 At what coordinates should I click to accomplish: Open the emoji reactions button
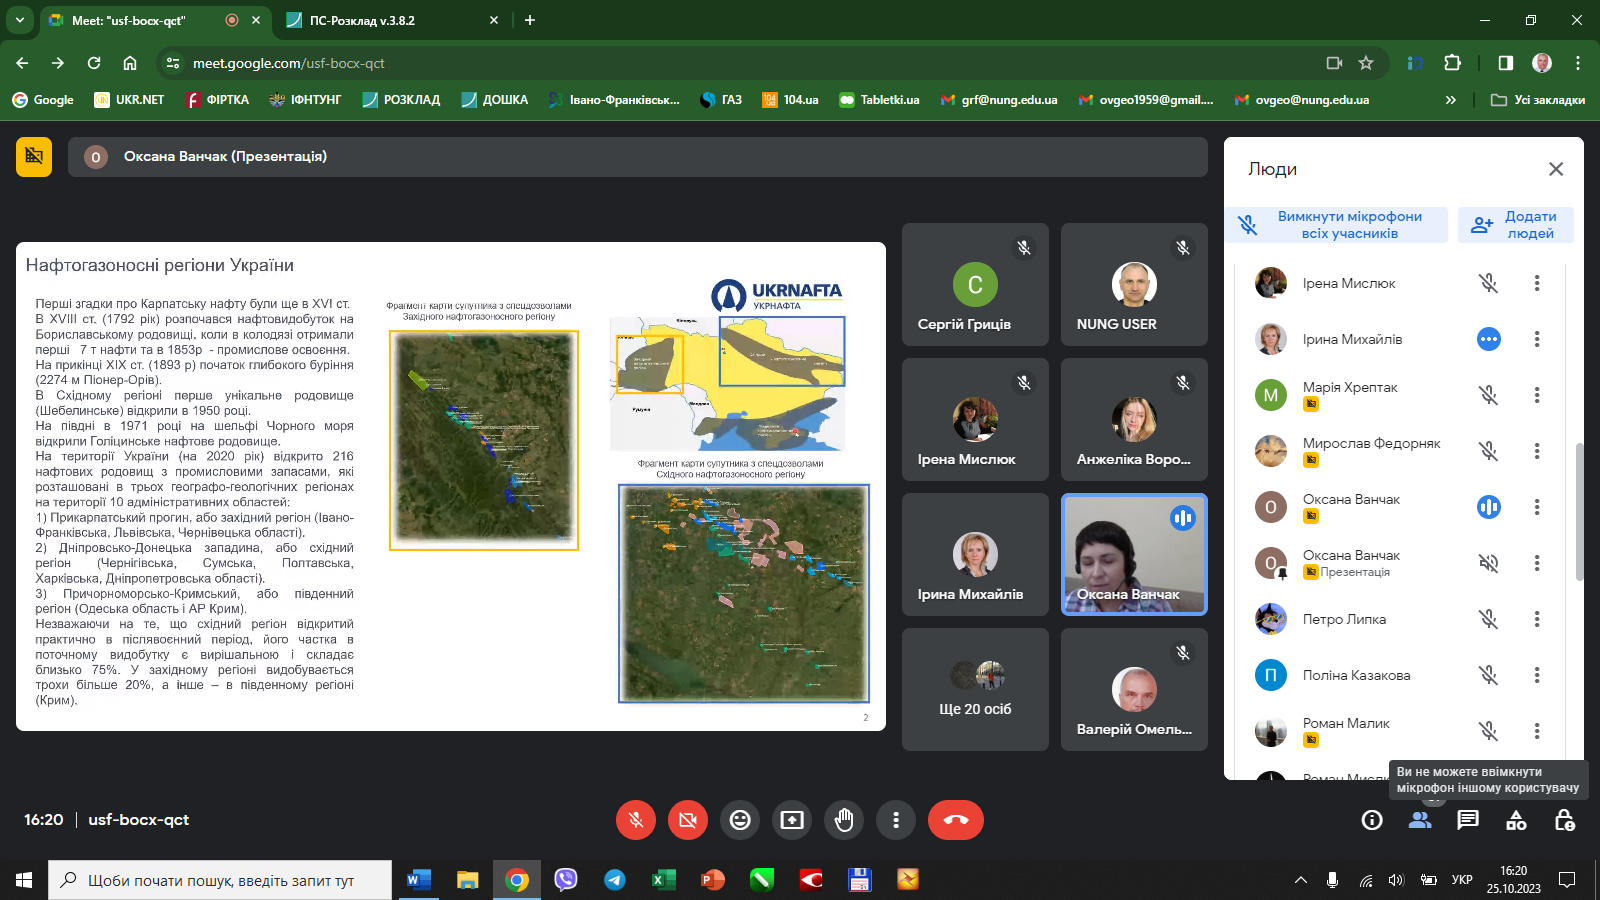[740, 820]
